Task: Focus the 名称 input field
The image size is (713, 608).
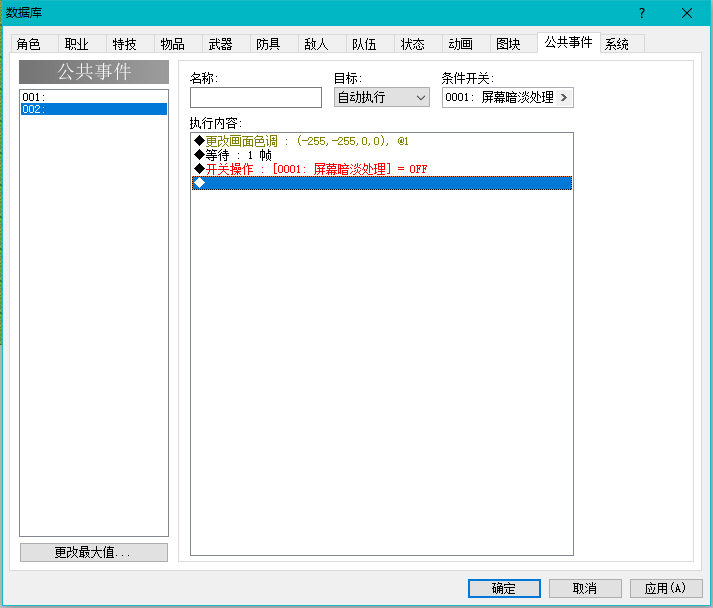Action: tap(256, 97)
